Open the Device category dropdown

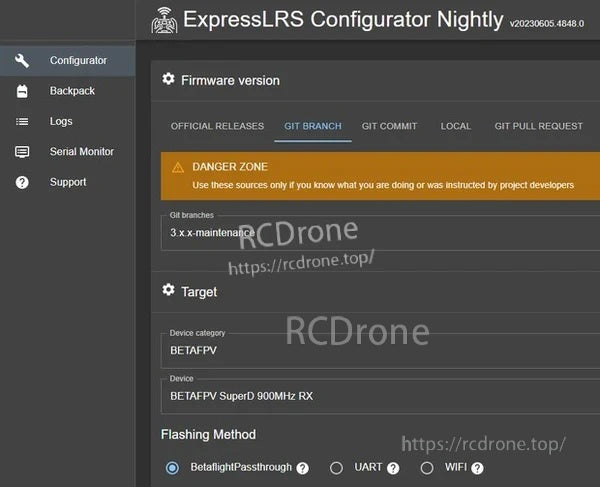[x=380, y=350]
